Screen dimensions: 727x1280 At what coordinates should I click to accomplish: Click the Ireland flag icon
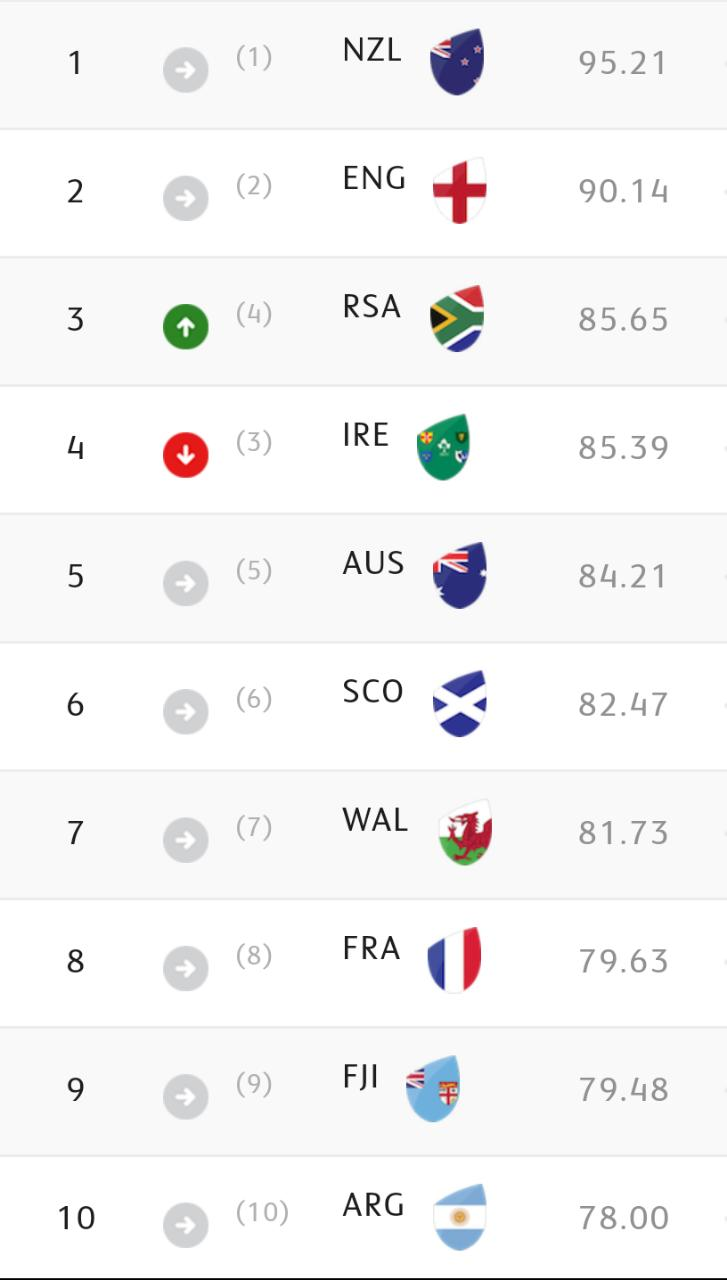click(443, 447)
